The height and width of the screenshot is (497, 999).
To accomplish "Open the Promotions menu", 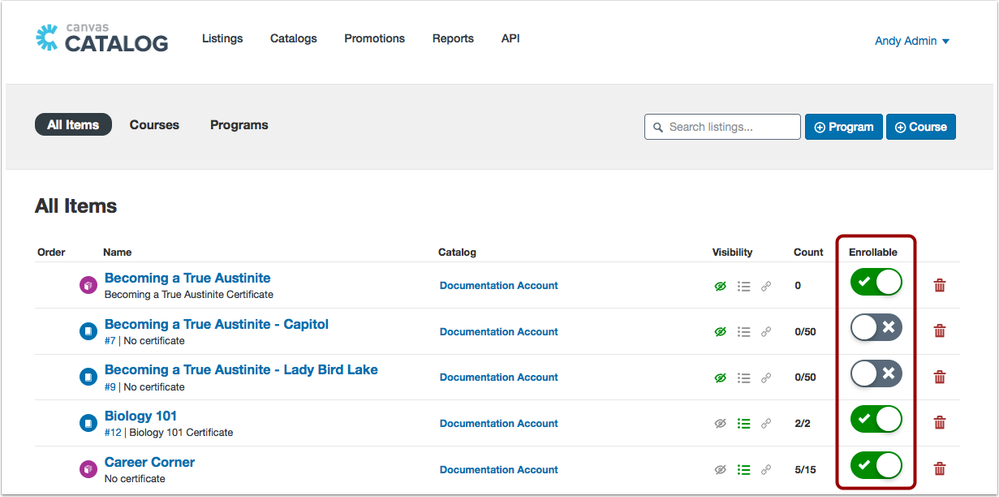I will pos(374,39).
